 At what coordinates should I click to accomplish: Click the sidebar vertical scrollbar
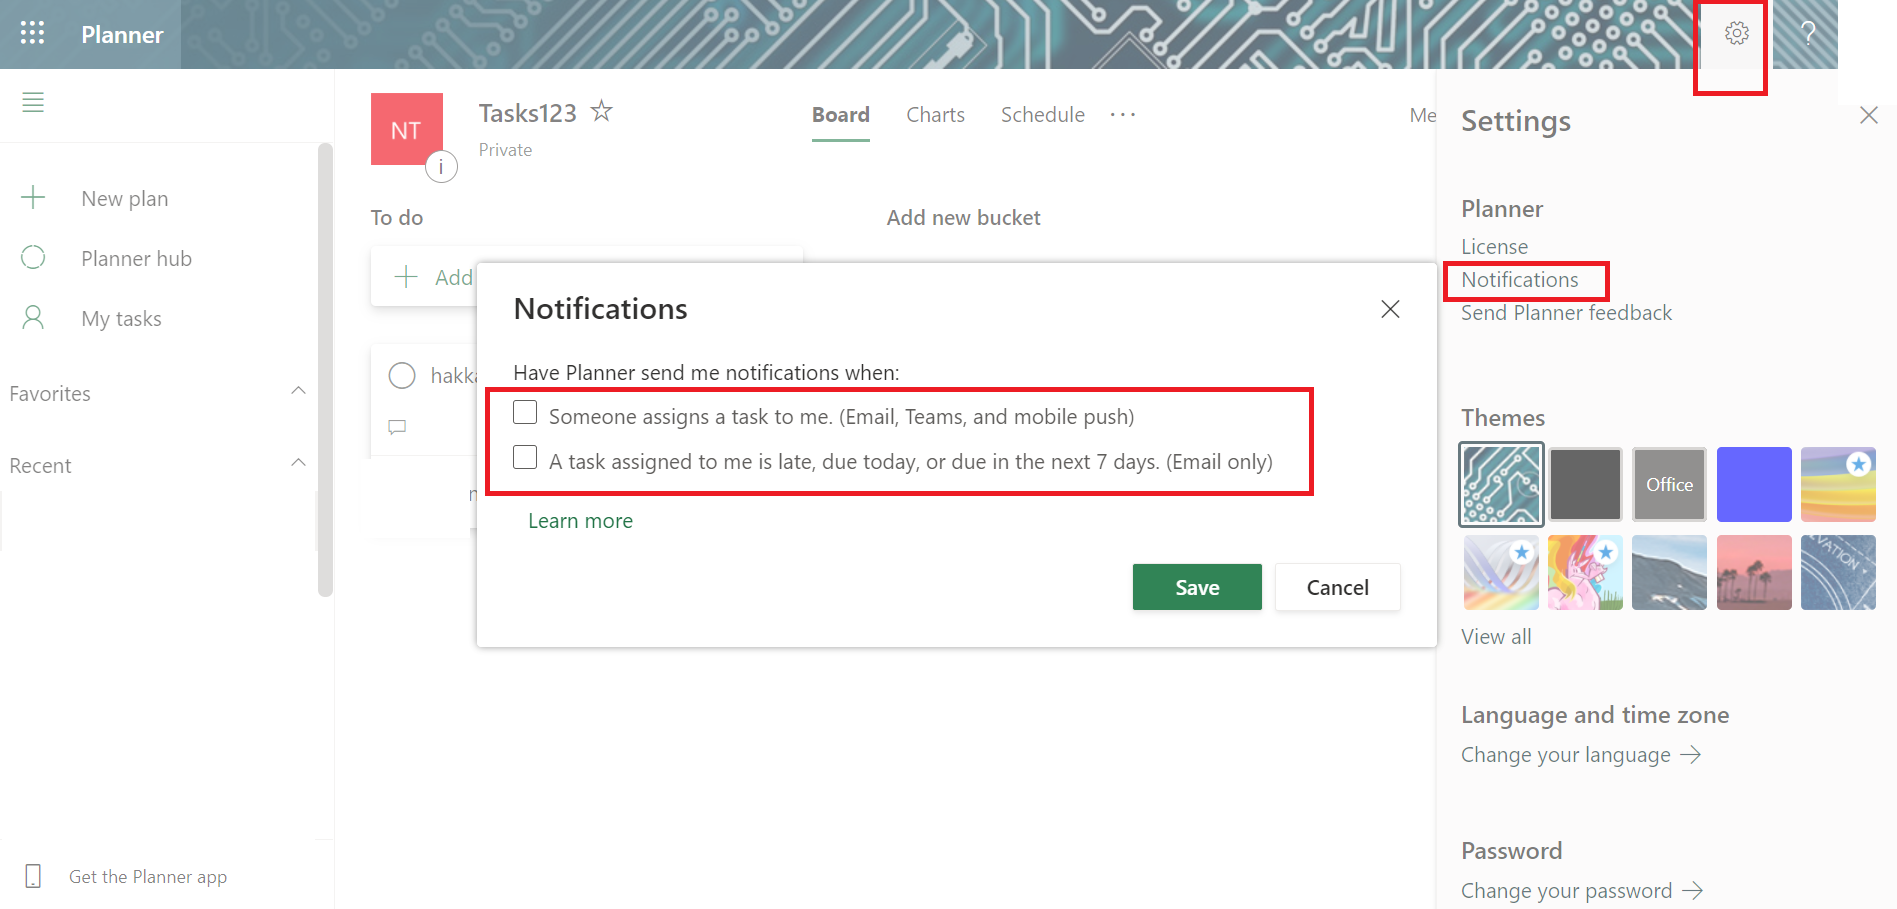click(325, 370)
